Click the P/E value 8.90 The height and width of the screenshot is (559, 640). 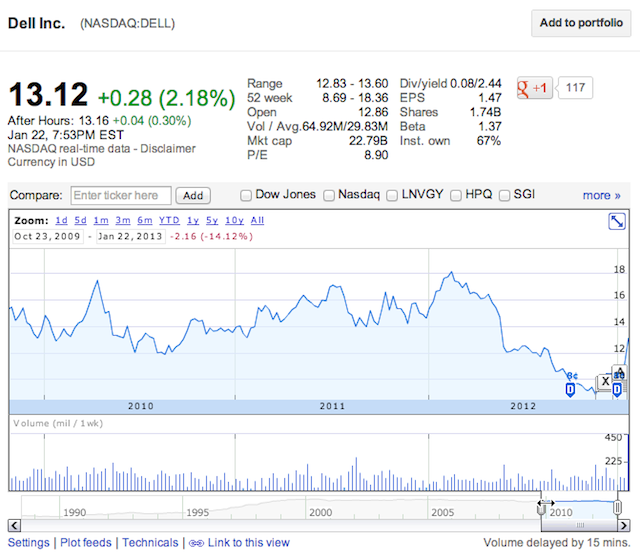click(x=376, y=155)
